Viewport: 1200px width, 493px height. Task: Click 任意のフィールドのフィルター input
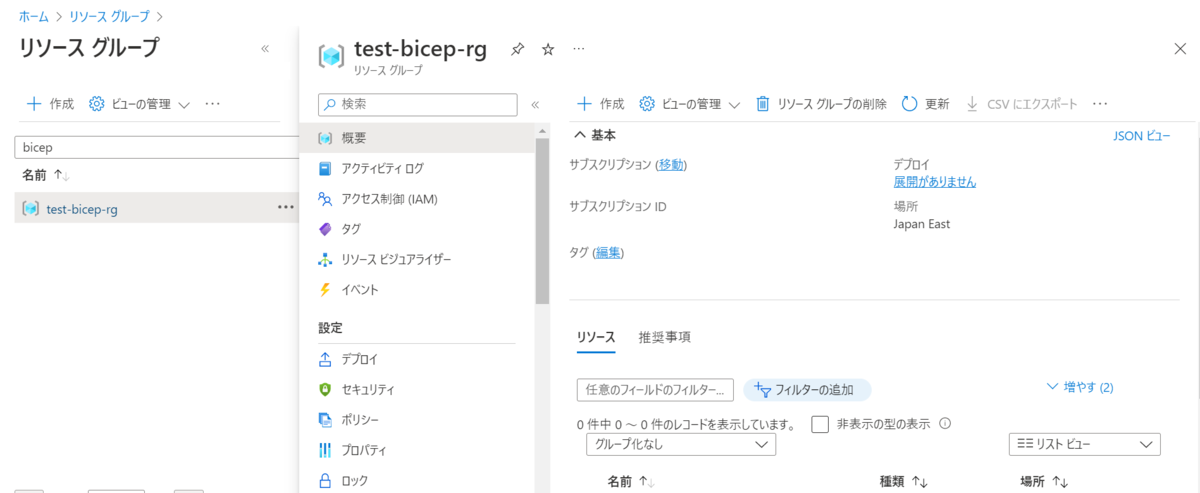pos(655,389)
